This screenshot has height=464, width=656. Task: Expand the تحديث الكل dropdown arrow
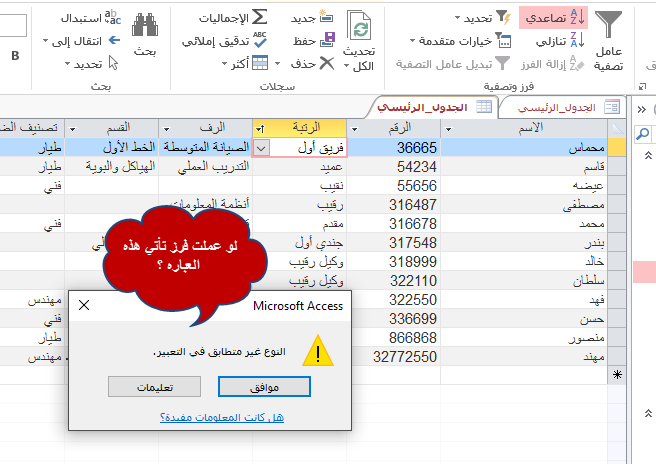coord(346,66)
